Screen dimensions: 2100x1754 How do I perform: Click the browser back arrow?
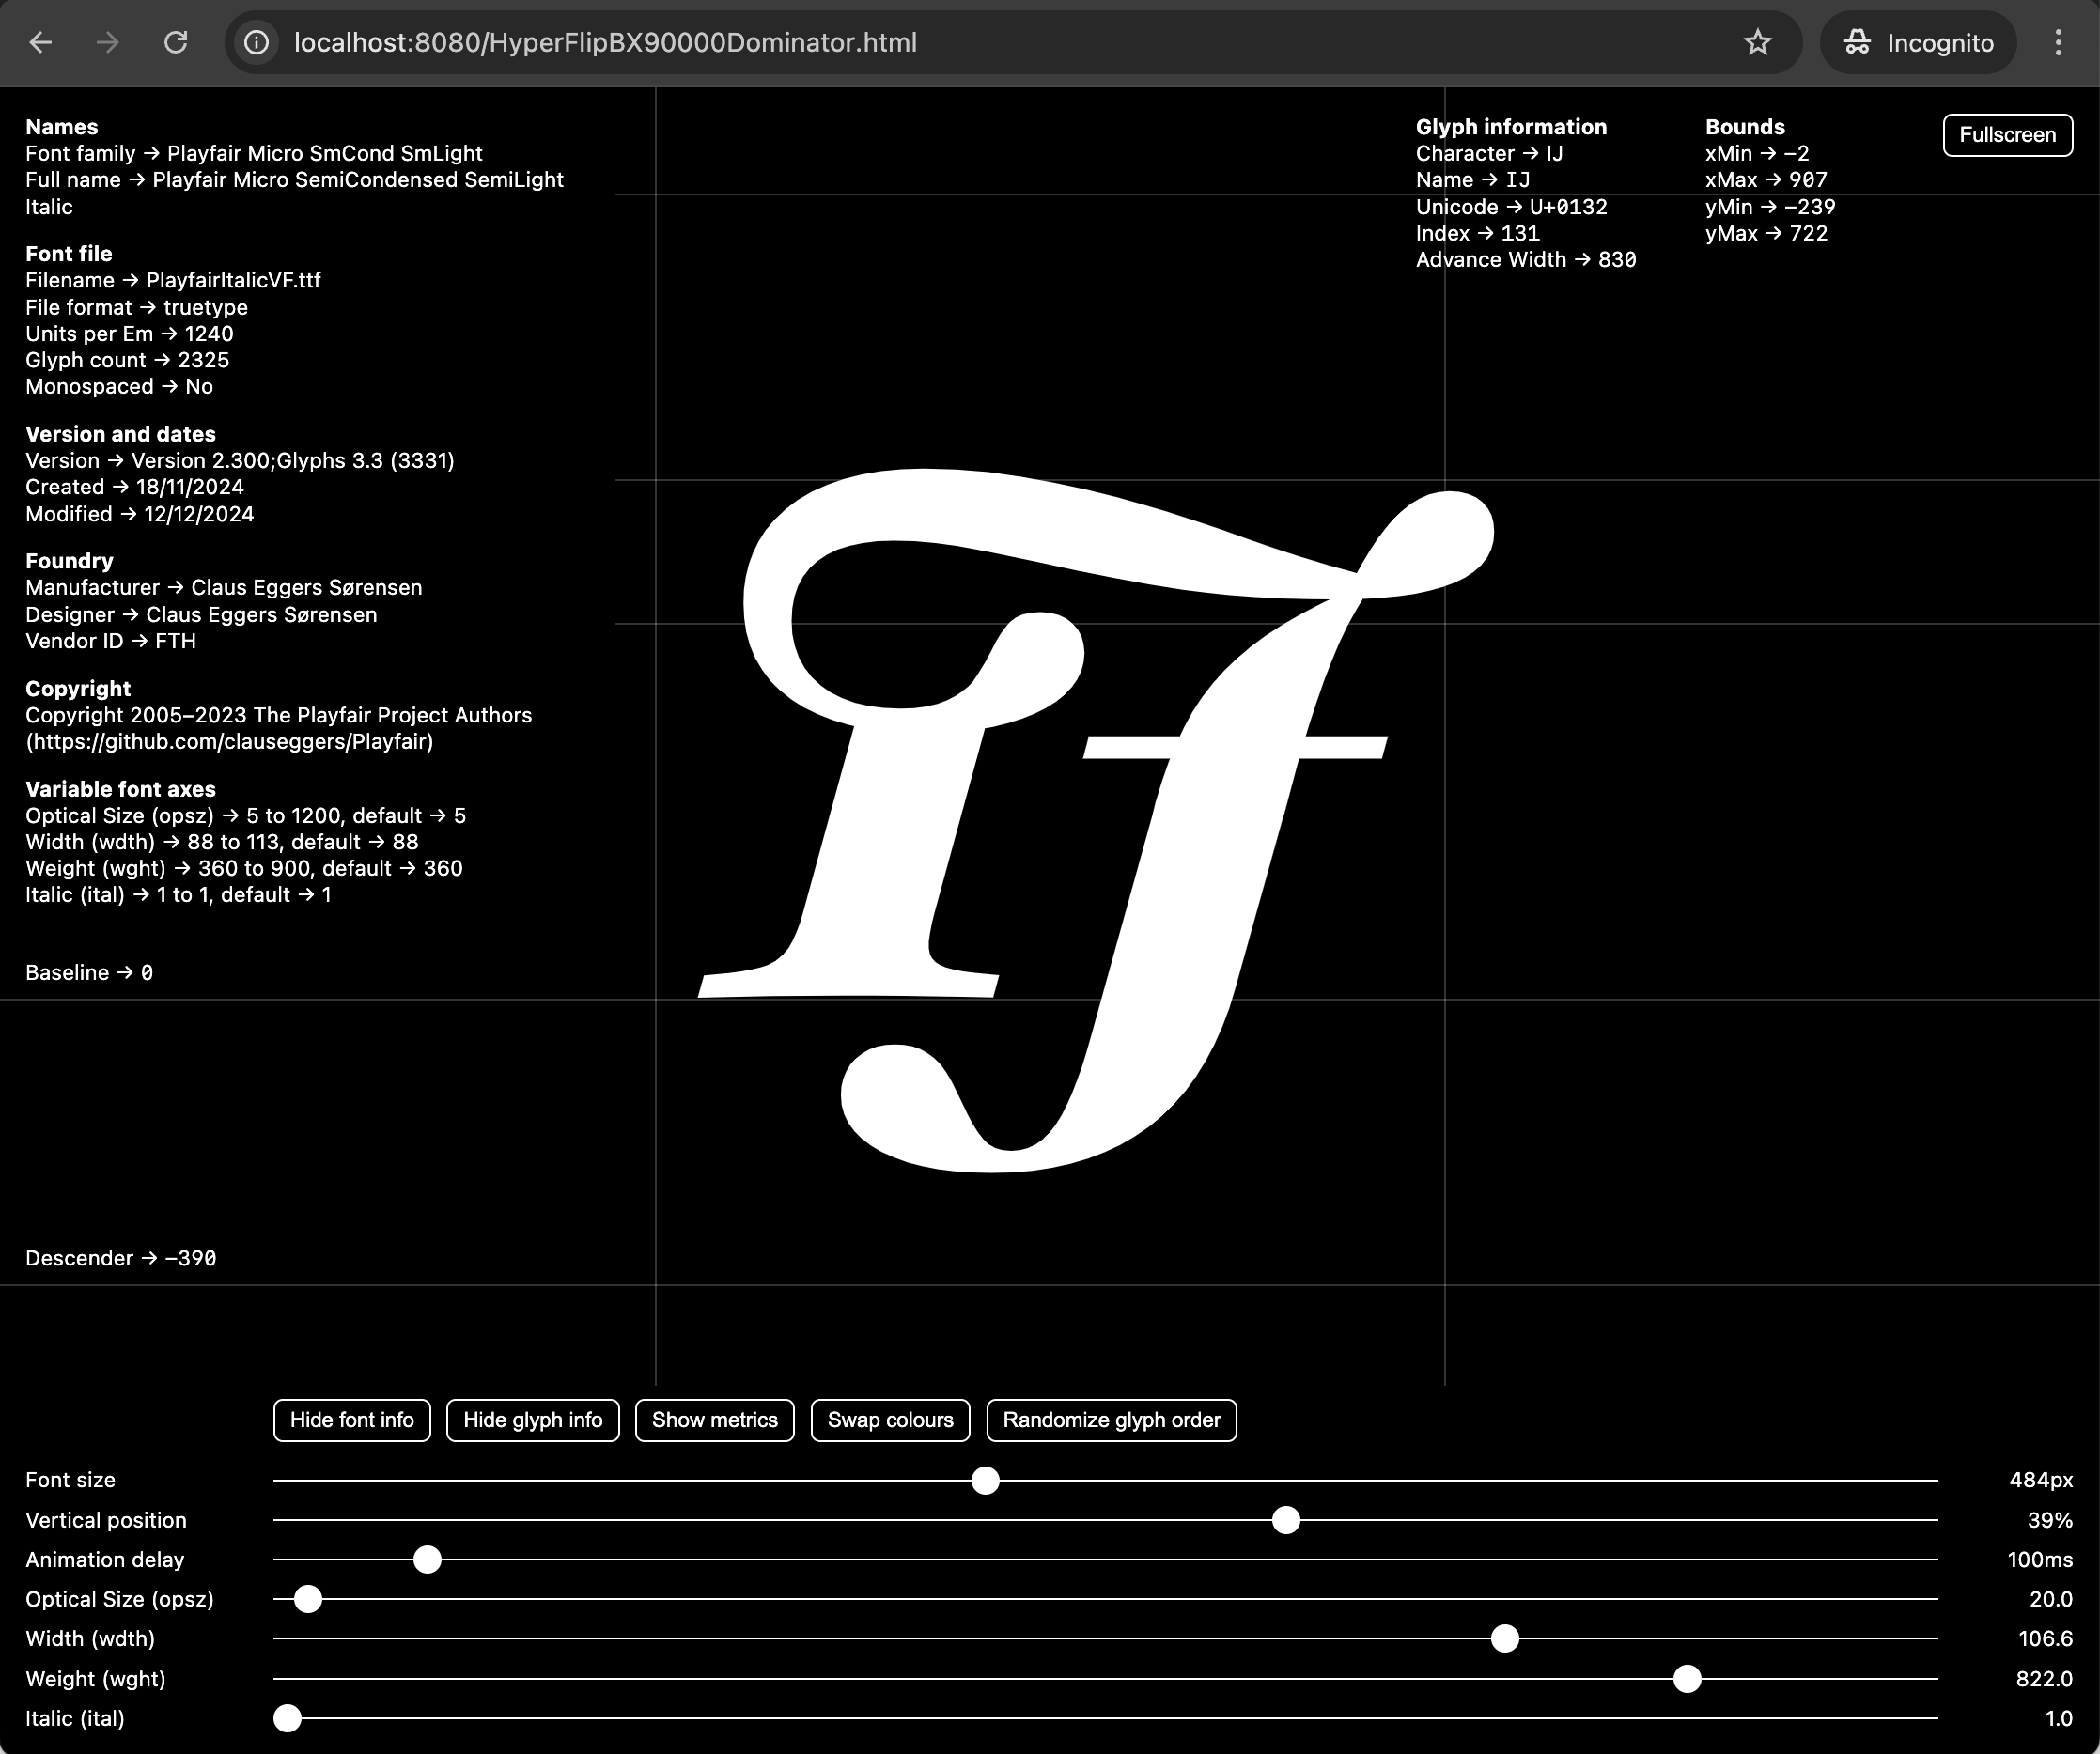(x=41, y=42)
